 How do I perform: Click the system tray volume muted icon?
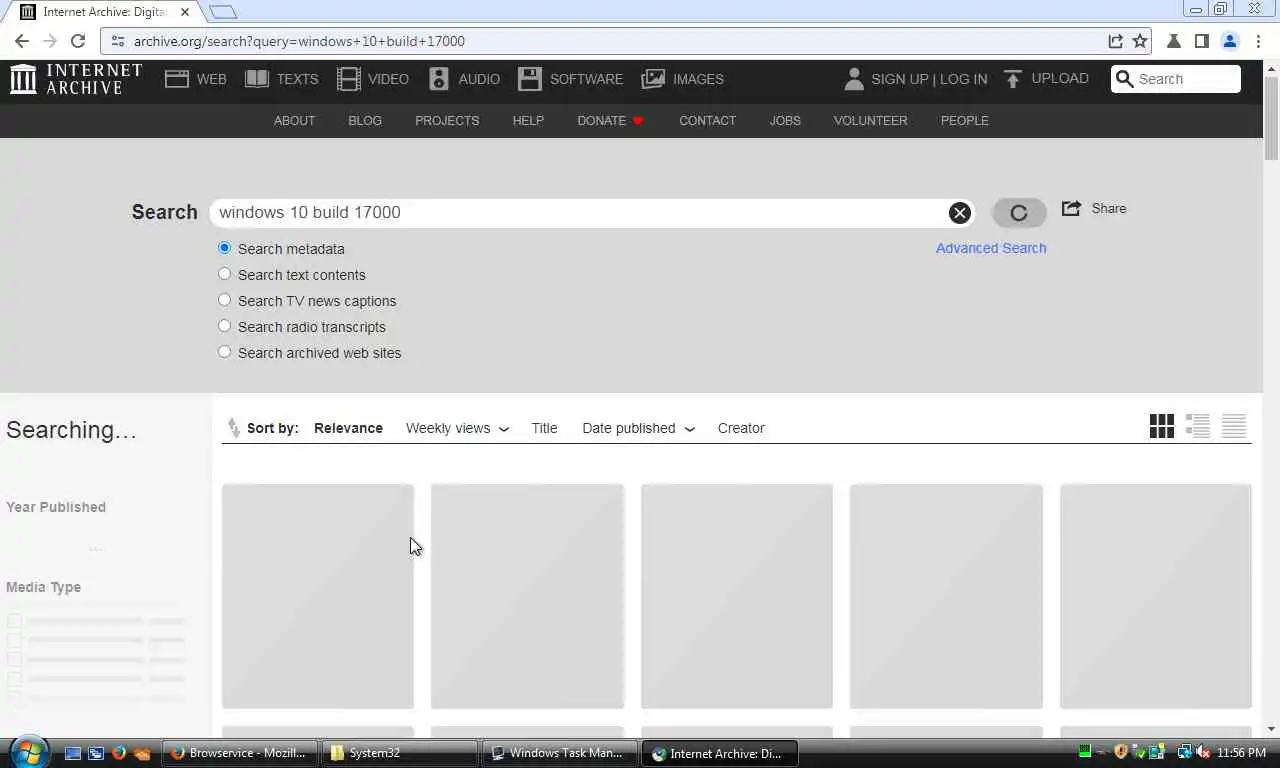[1203, 752]
